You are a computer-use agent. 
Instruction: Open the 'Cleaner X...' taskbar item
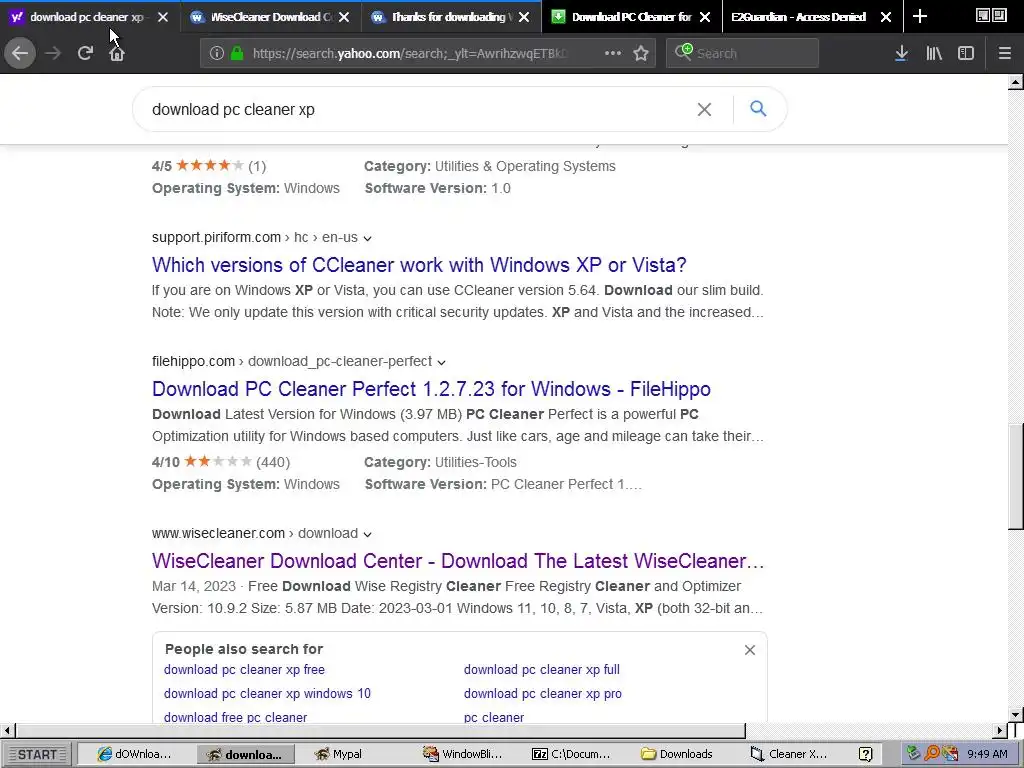tap(788, 754)
